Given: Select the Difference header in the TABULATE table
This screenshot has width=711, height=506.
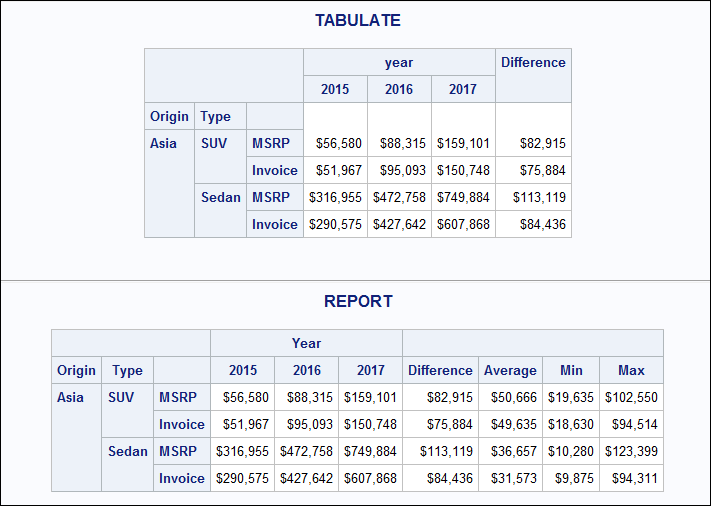Looking at the screenshot, I should (x=533, y=62).
